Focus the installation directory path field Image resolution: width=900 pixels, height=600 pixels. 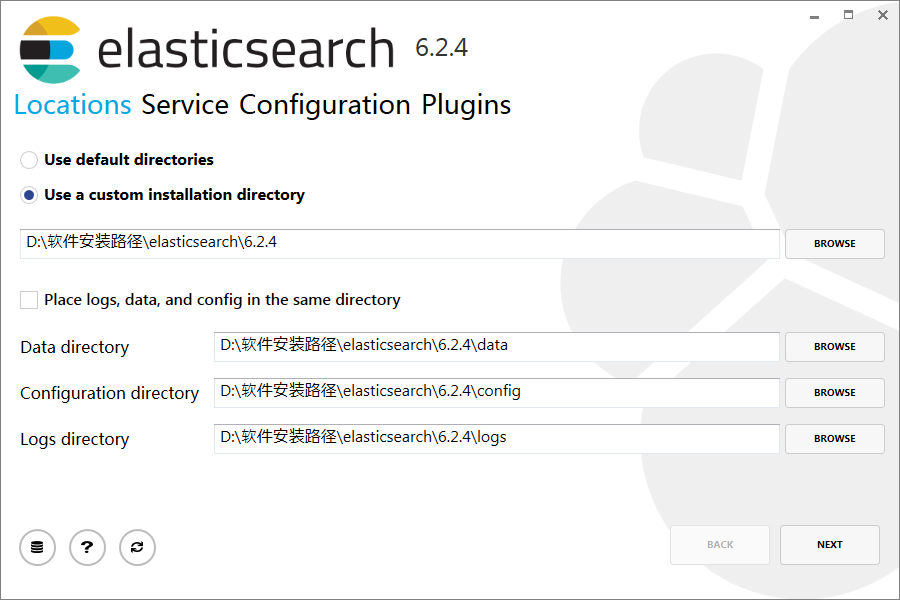pos(399,244)
